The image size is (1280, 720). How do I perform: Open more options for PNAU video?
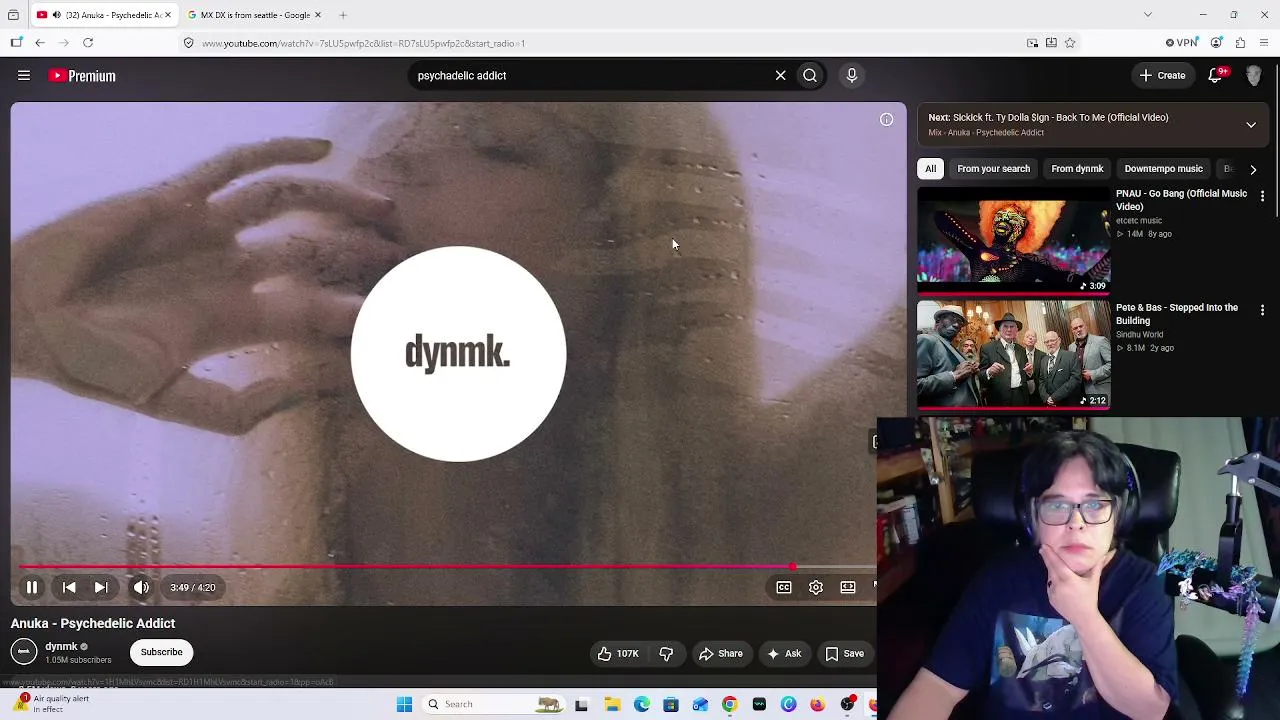(x=1262, y=197)
